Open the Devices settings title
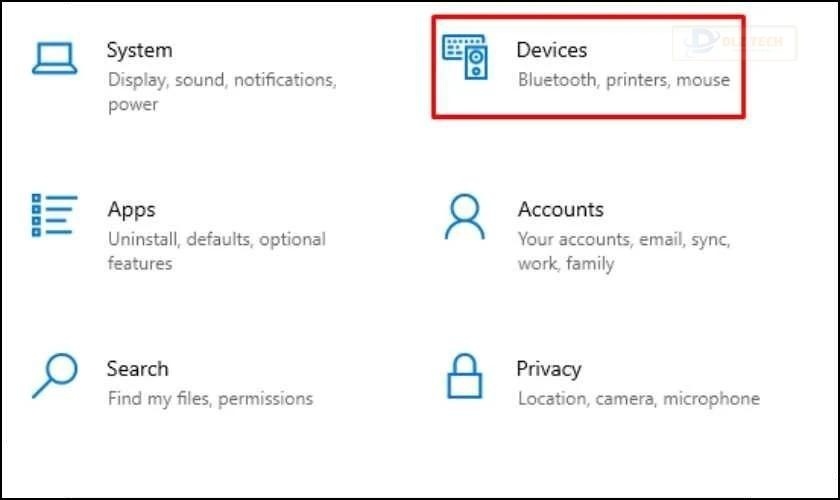The image size is (840, 500). click(x=552, y=50)
